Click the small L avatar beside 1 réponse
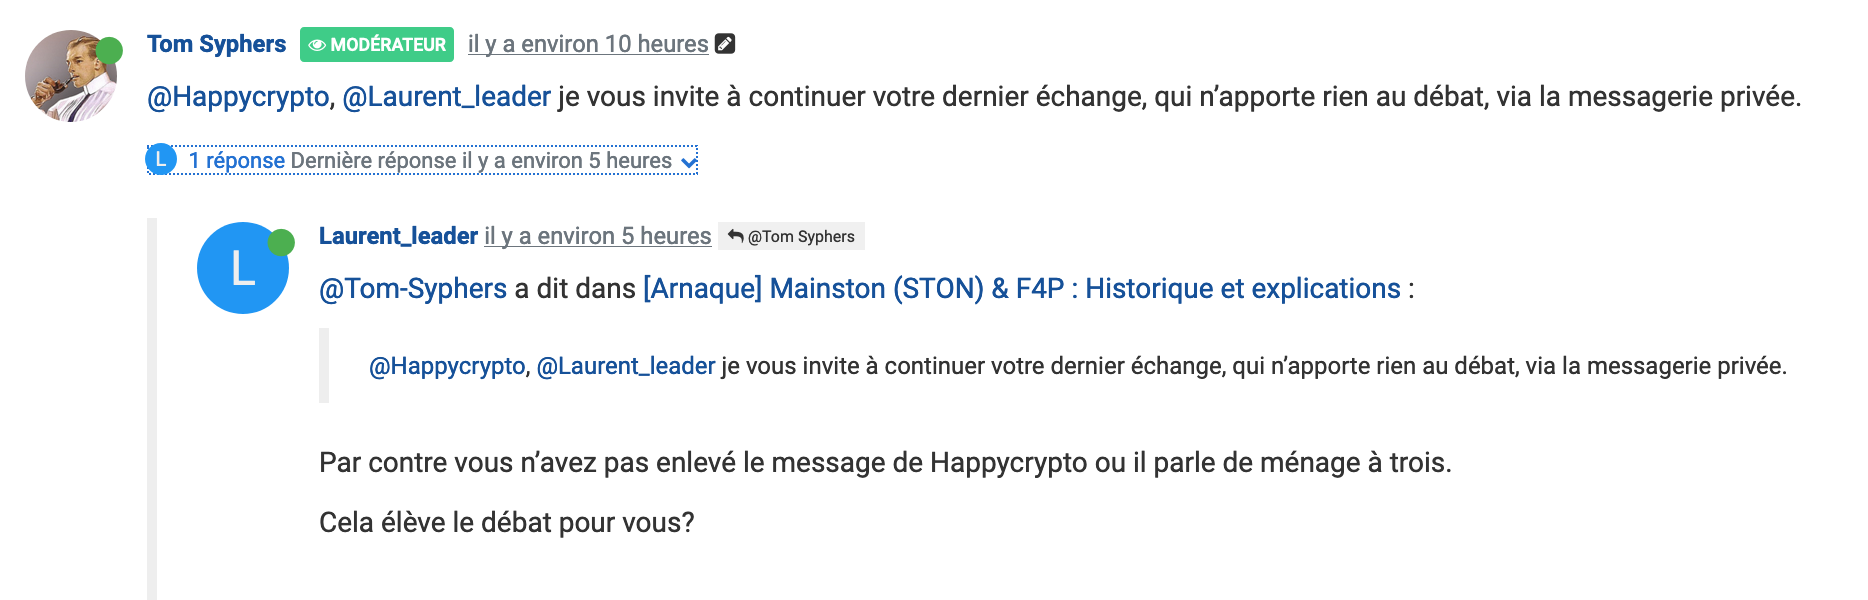Image resolution: width=1868 pixels, height=600 pixels. click(x=161, y=160)
